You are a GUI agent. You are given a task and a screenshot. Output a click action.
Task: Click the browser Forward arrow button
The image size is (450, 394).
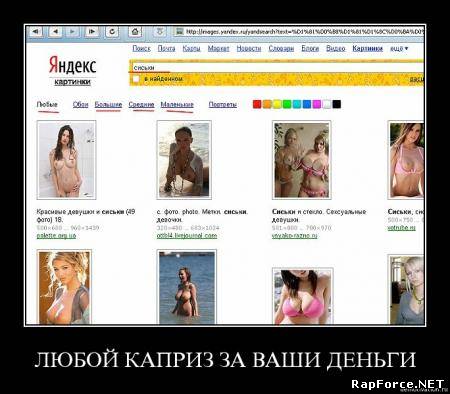click(72, 32)
